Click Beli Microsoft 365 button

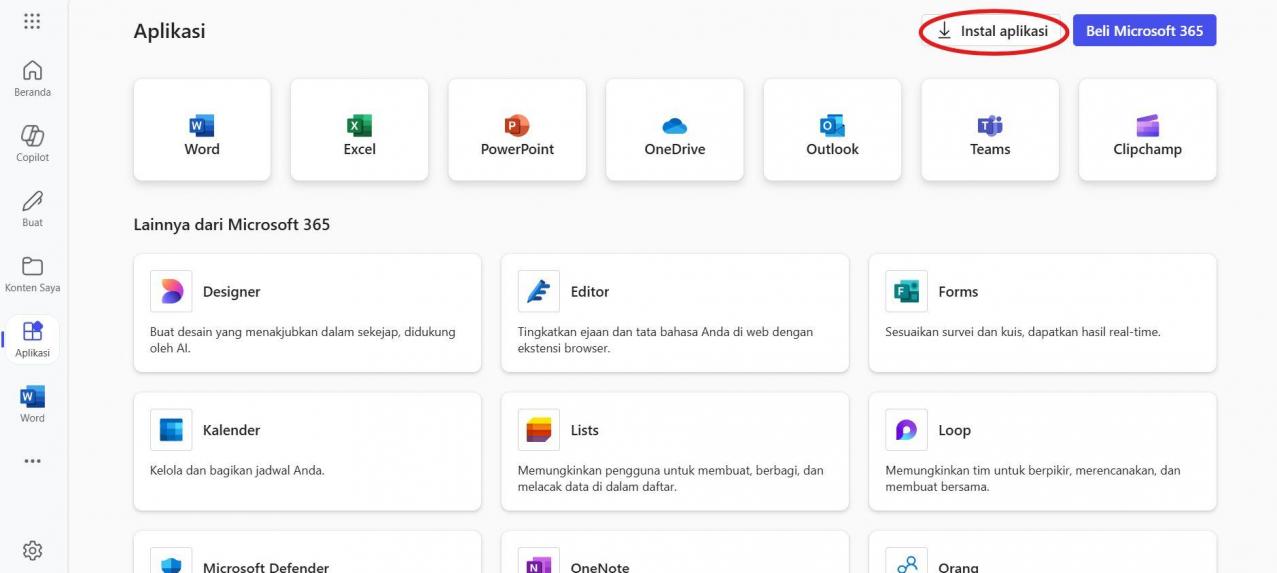1144,31
